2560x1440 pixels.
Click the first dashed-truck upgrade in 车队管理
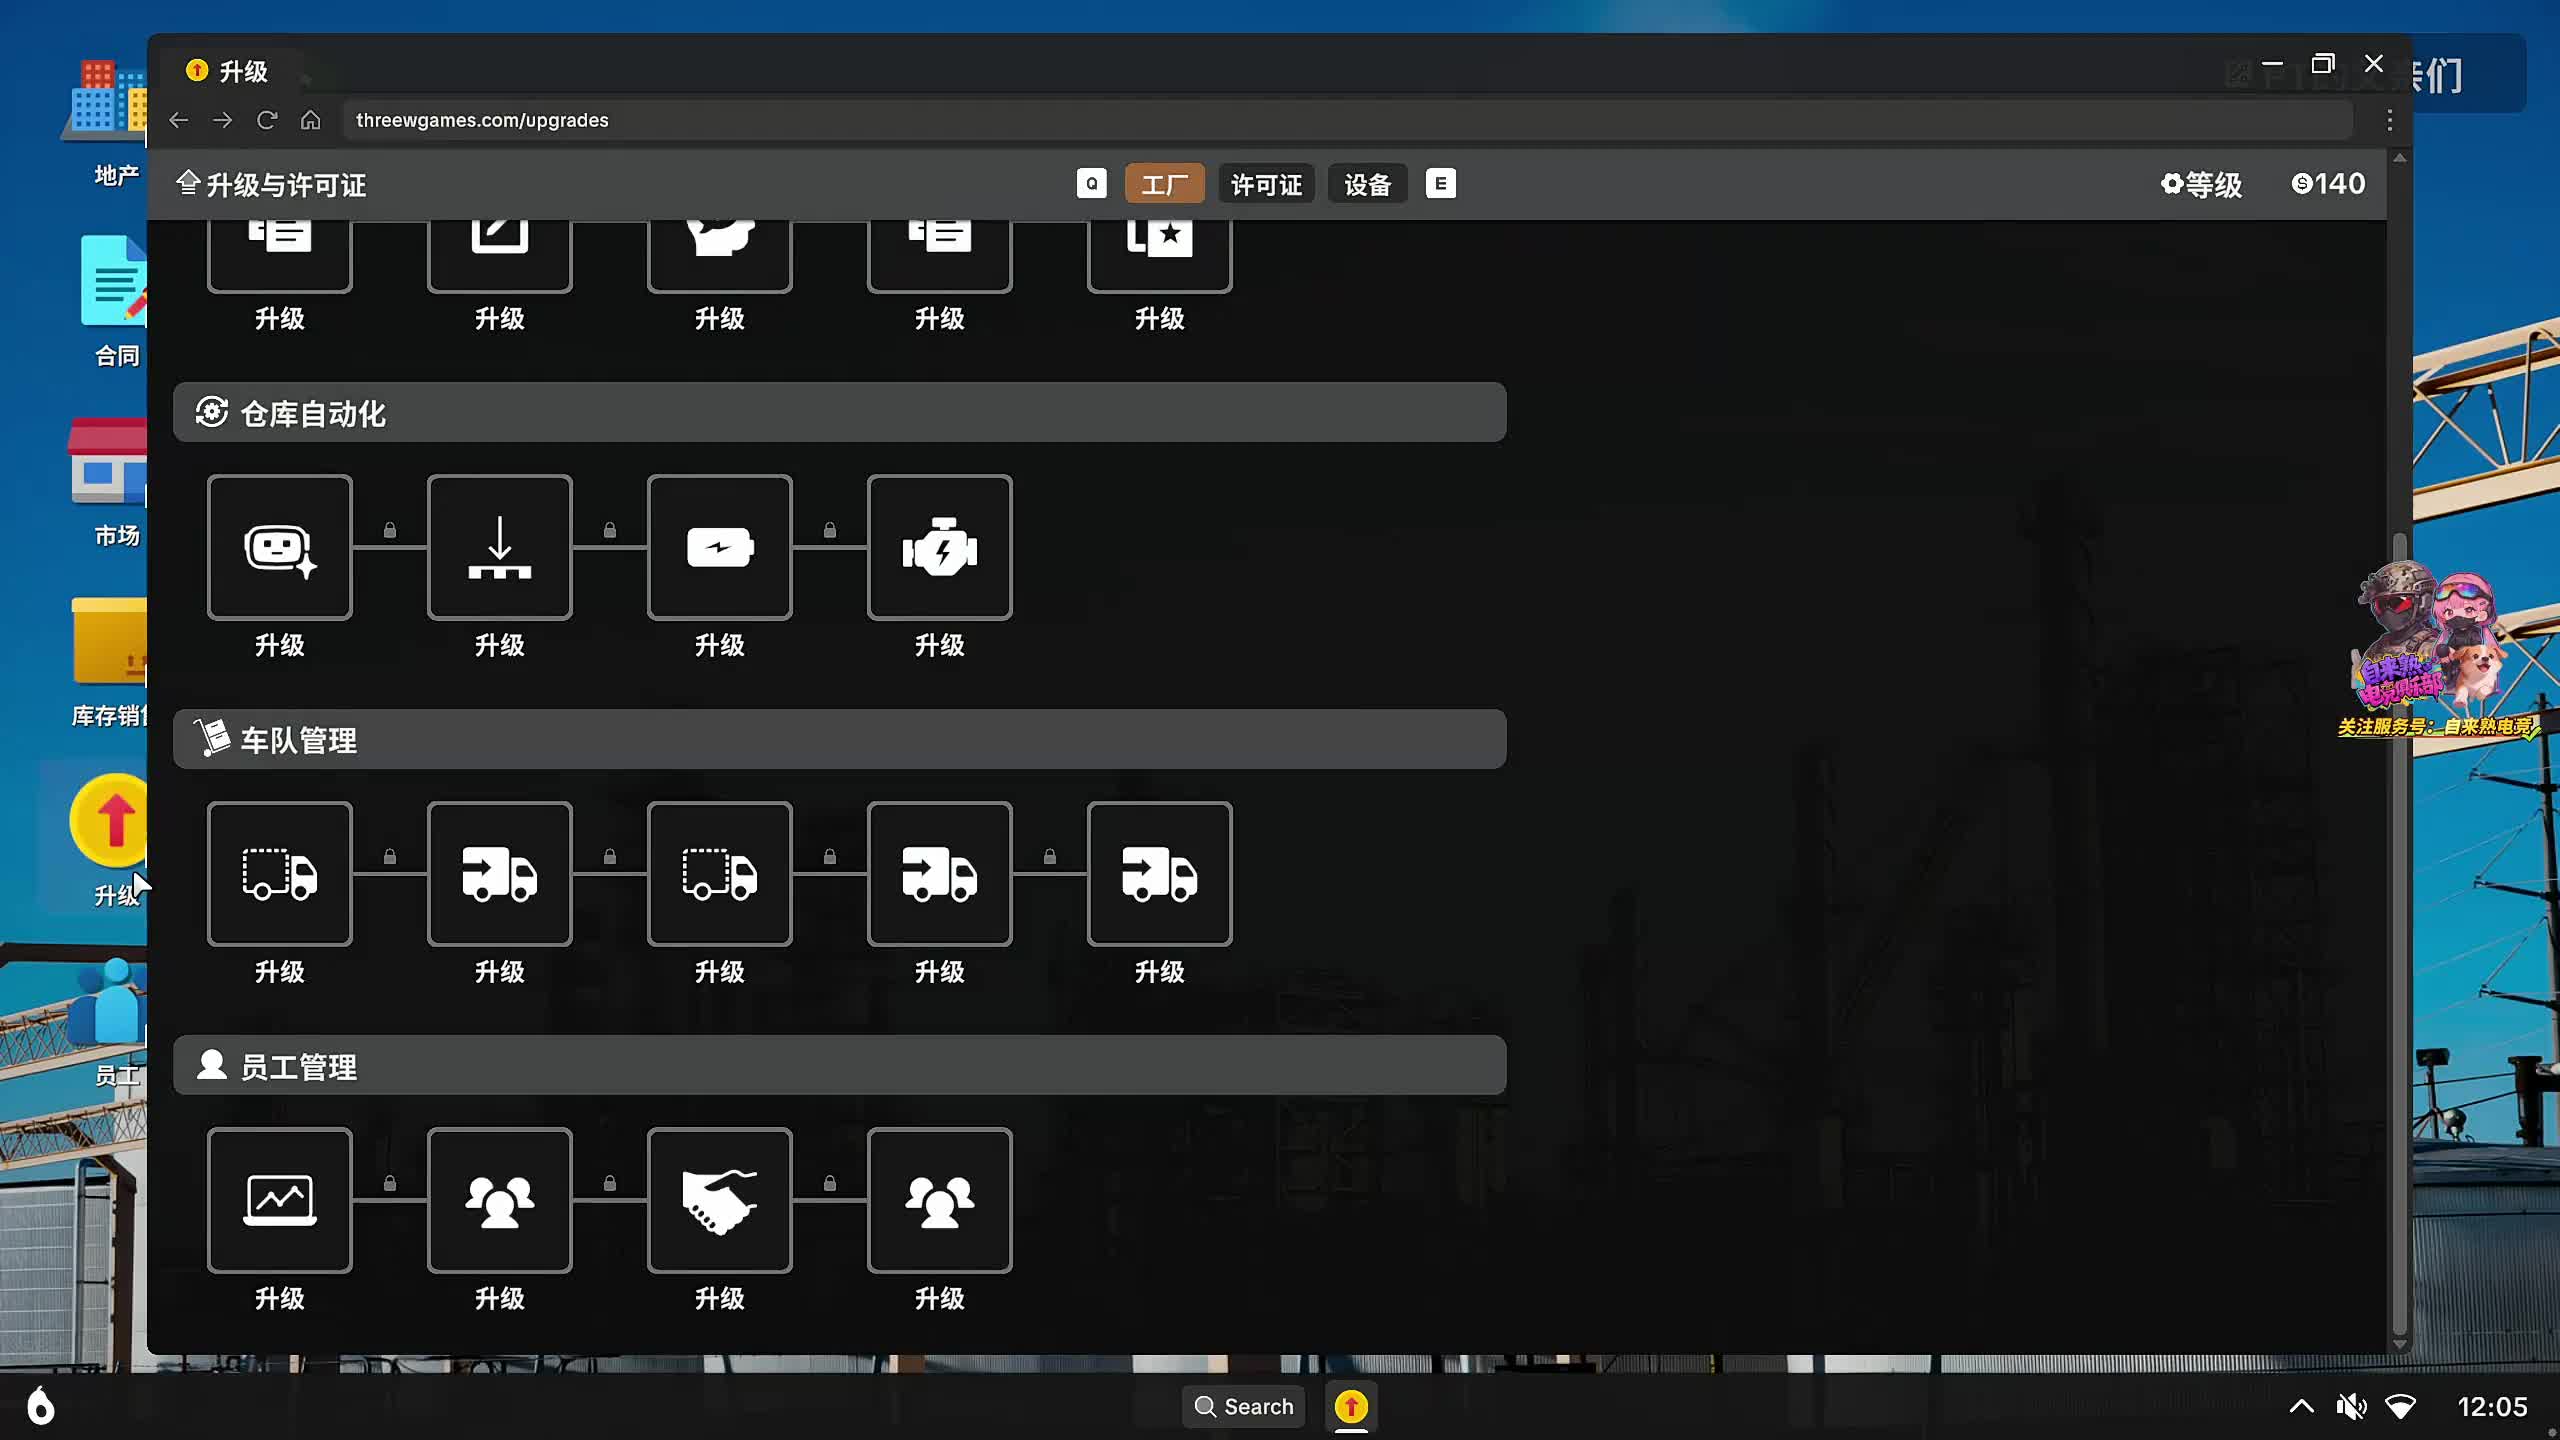click(279, 873)
